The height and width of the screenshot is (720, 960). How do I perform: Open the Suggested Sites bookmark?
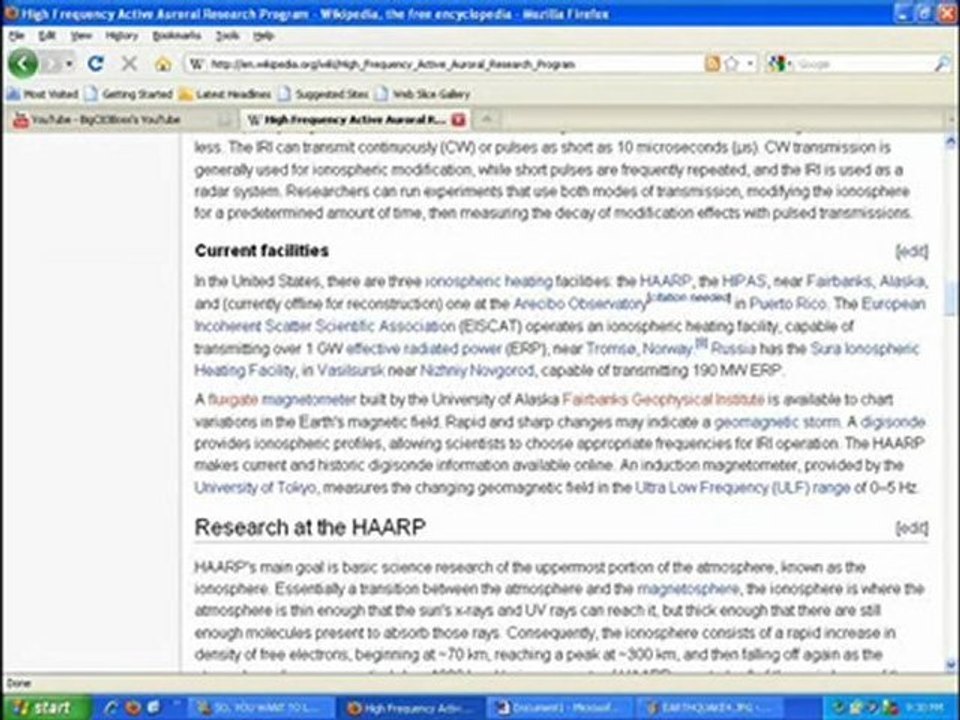(x=323, y=94)
